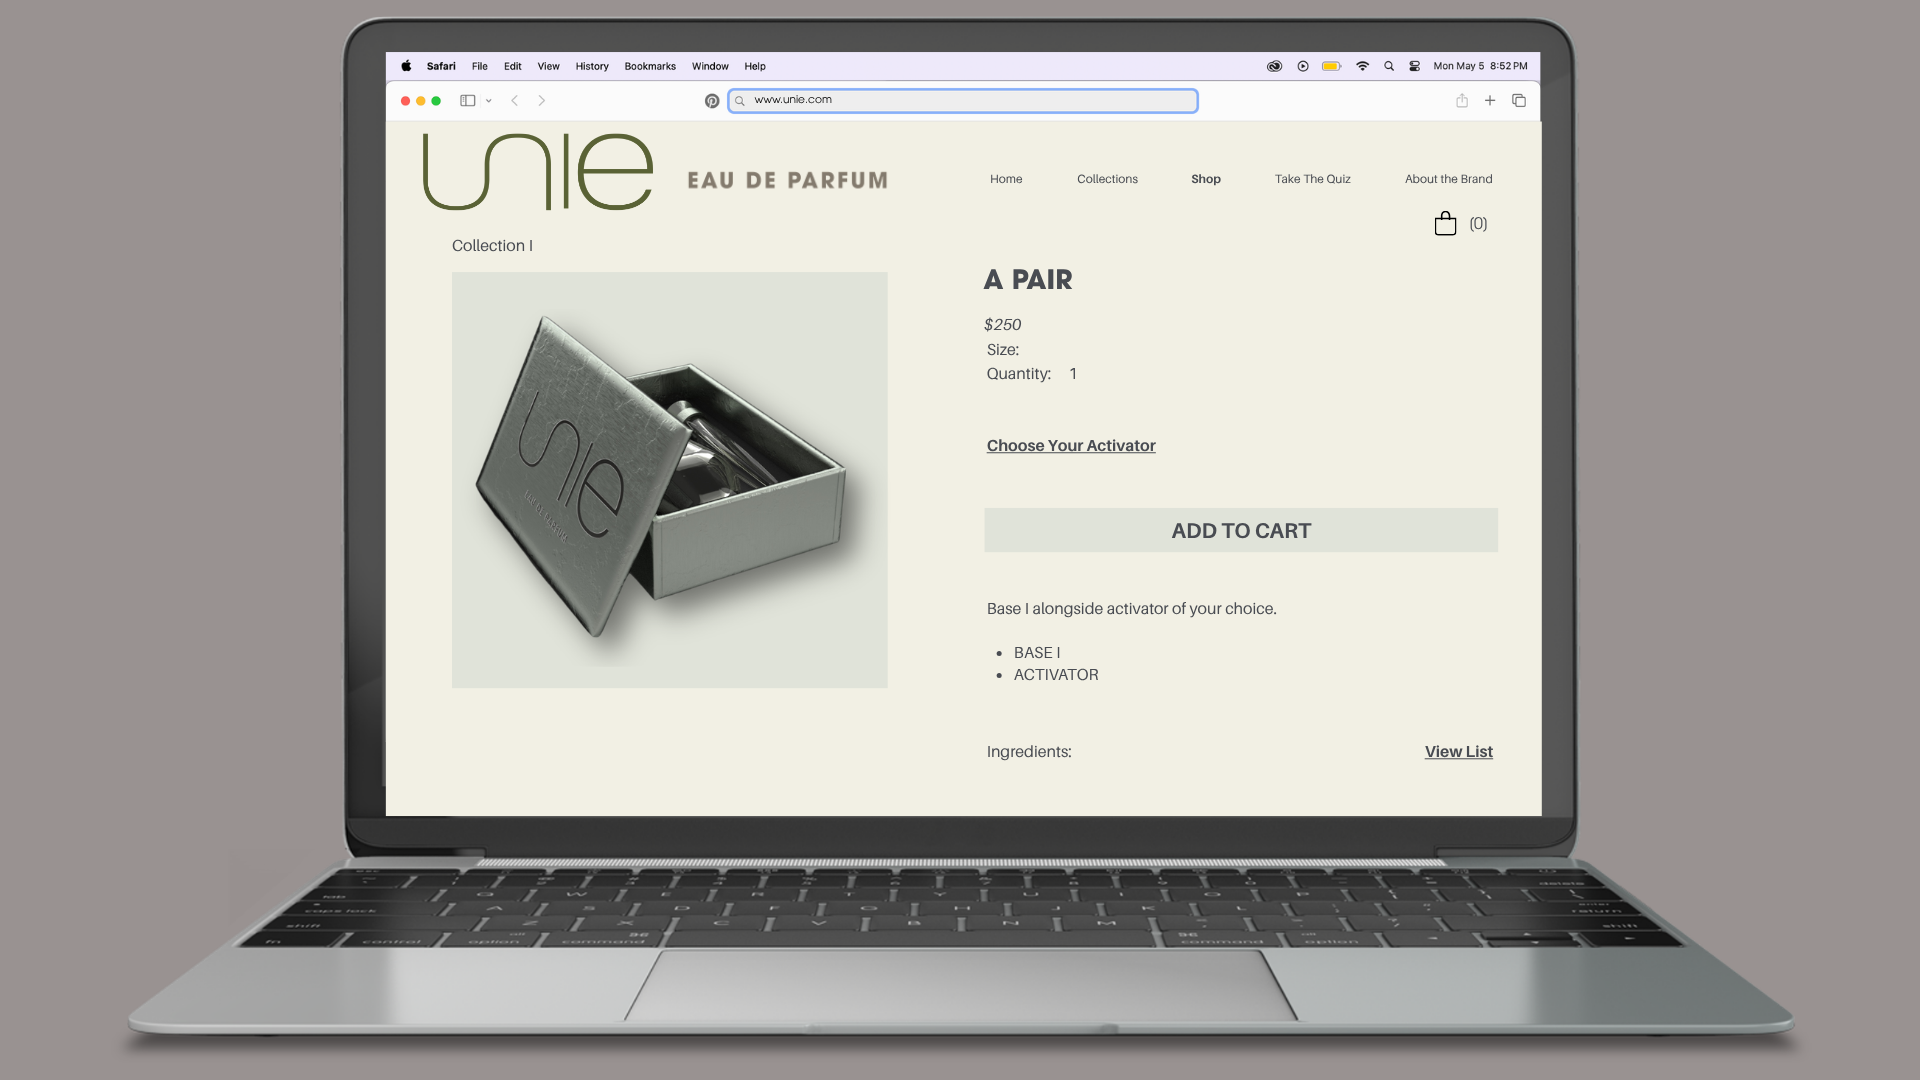Click the ADD TO CART button
This screenshot has width=1920, height=1080.
click(x=1241, y=530)
